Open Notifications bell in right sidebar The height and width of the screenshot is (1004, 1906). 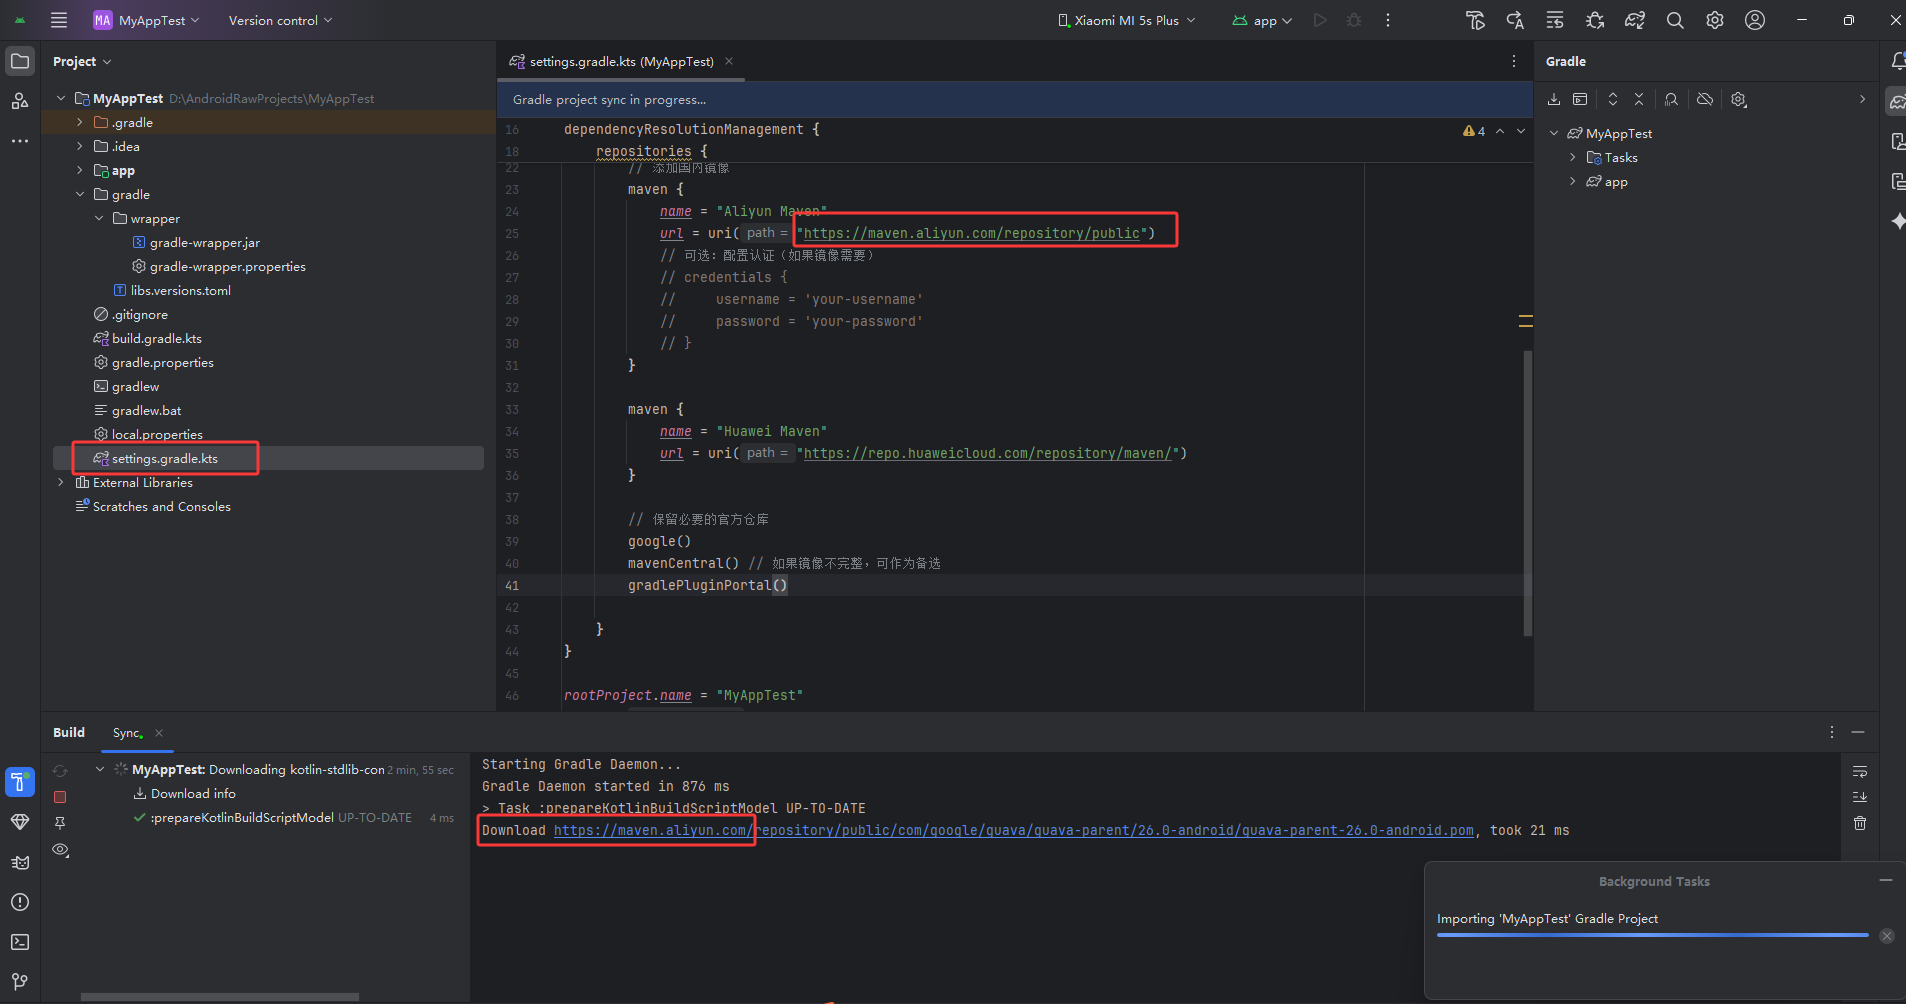(1897, 61)
